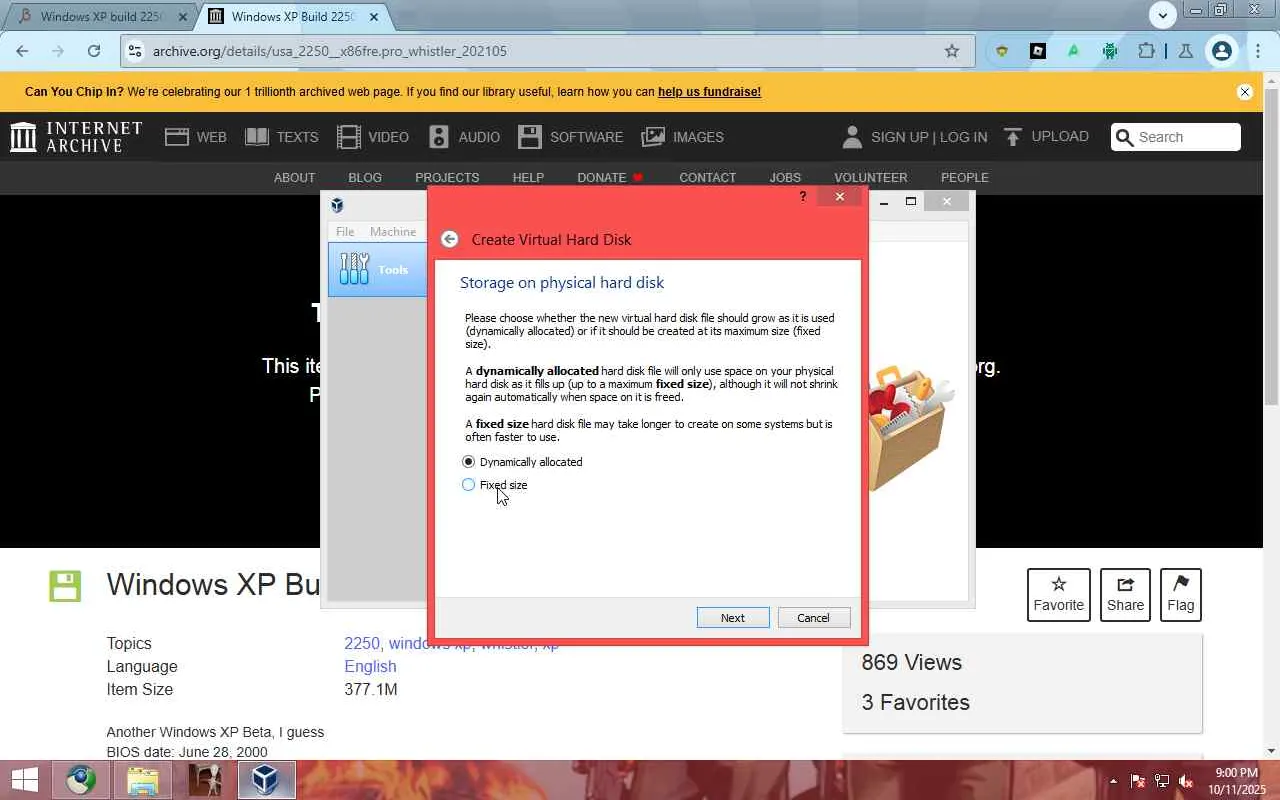Viewport: 1280px width, 800px height.
Task: Go back in Create Virtual Hard Disk wizard
Action: point(450,239)
